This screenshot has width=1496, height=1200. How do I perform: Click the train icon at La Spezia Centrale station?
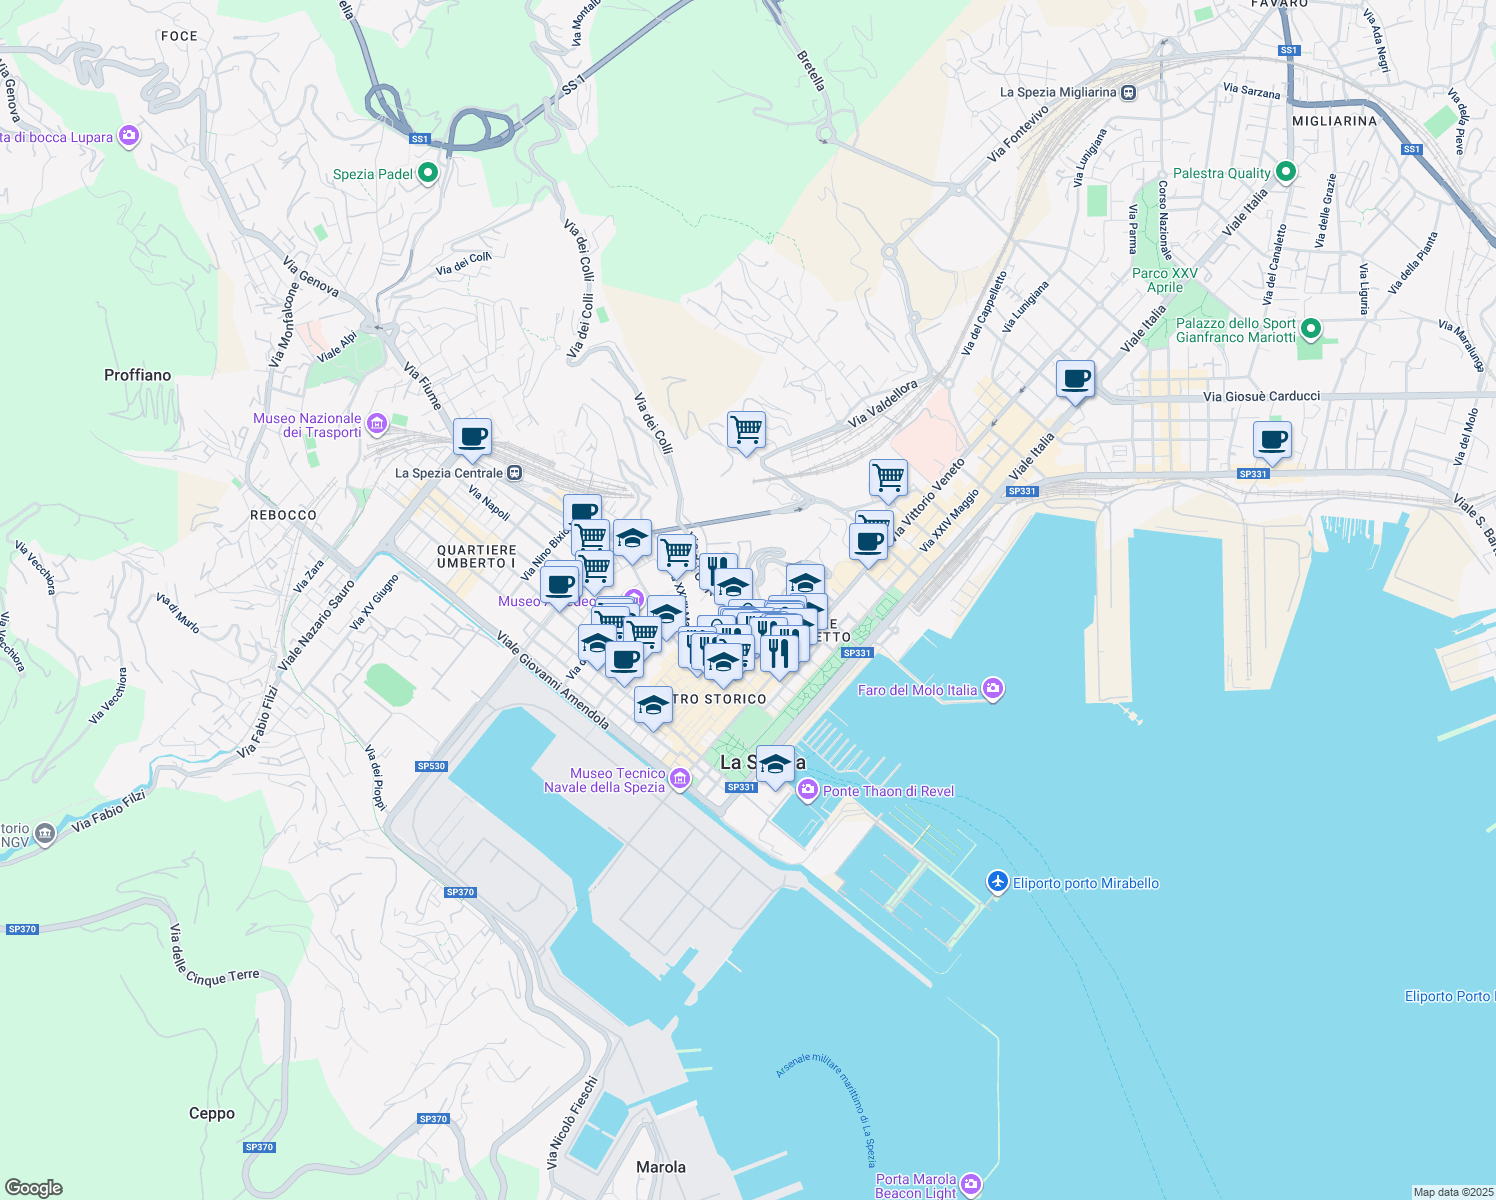point(514,472)
